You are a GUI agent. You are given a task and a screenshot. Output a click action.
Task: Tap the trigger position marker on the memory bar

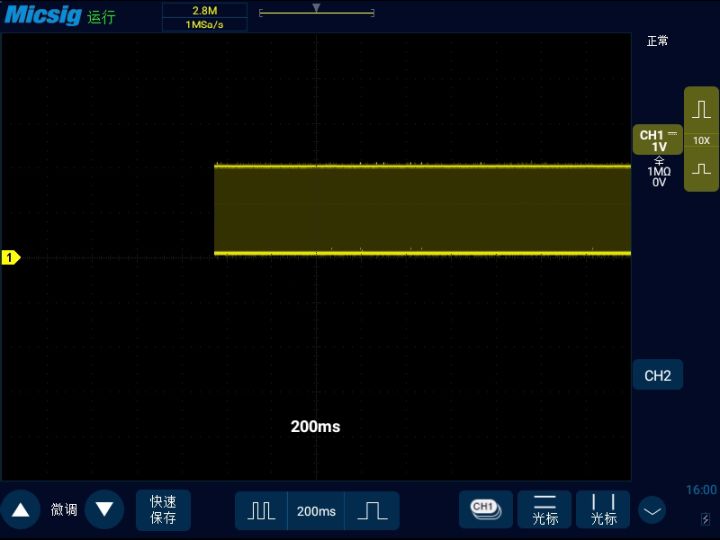coord(316,8)
